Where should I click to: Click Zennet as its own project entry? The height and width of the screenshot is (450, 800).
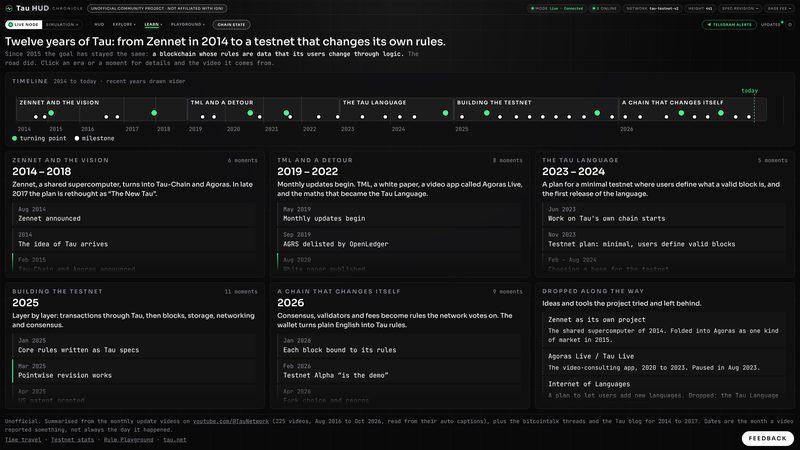664,330
